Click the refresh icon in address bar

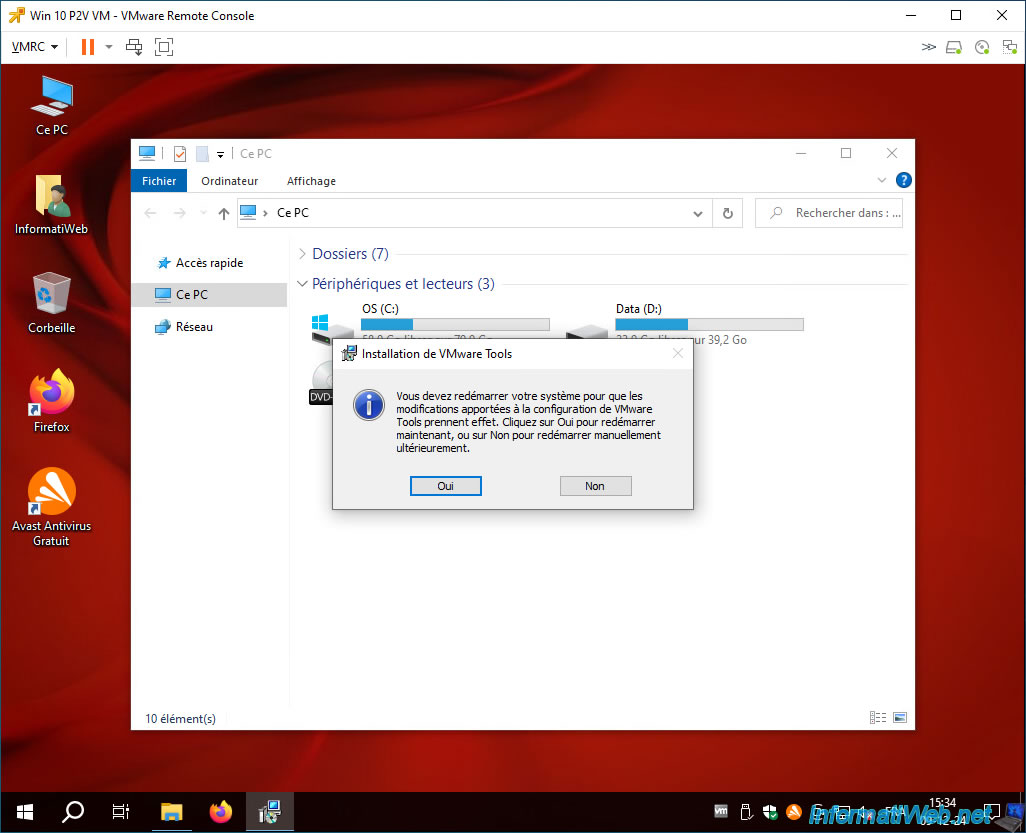click(728, 213)
